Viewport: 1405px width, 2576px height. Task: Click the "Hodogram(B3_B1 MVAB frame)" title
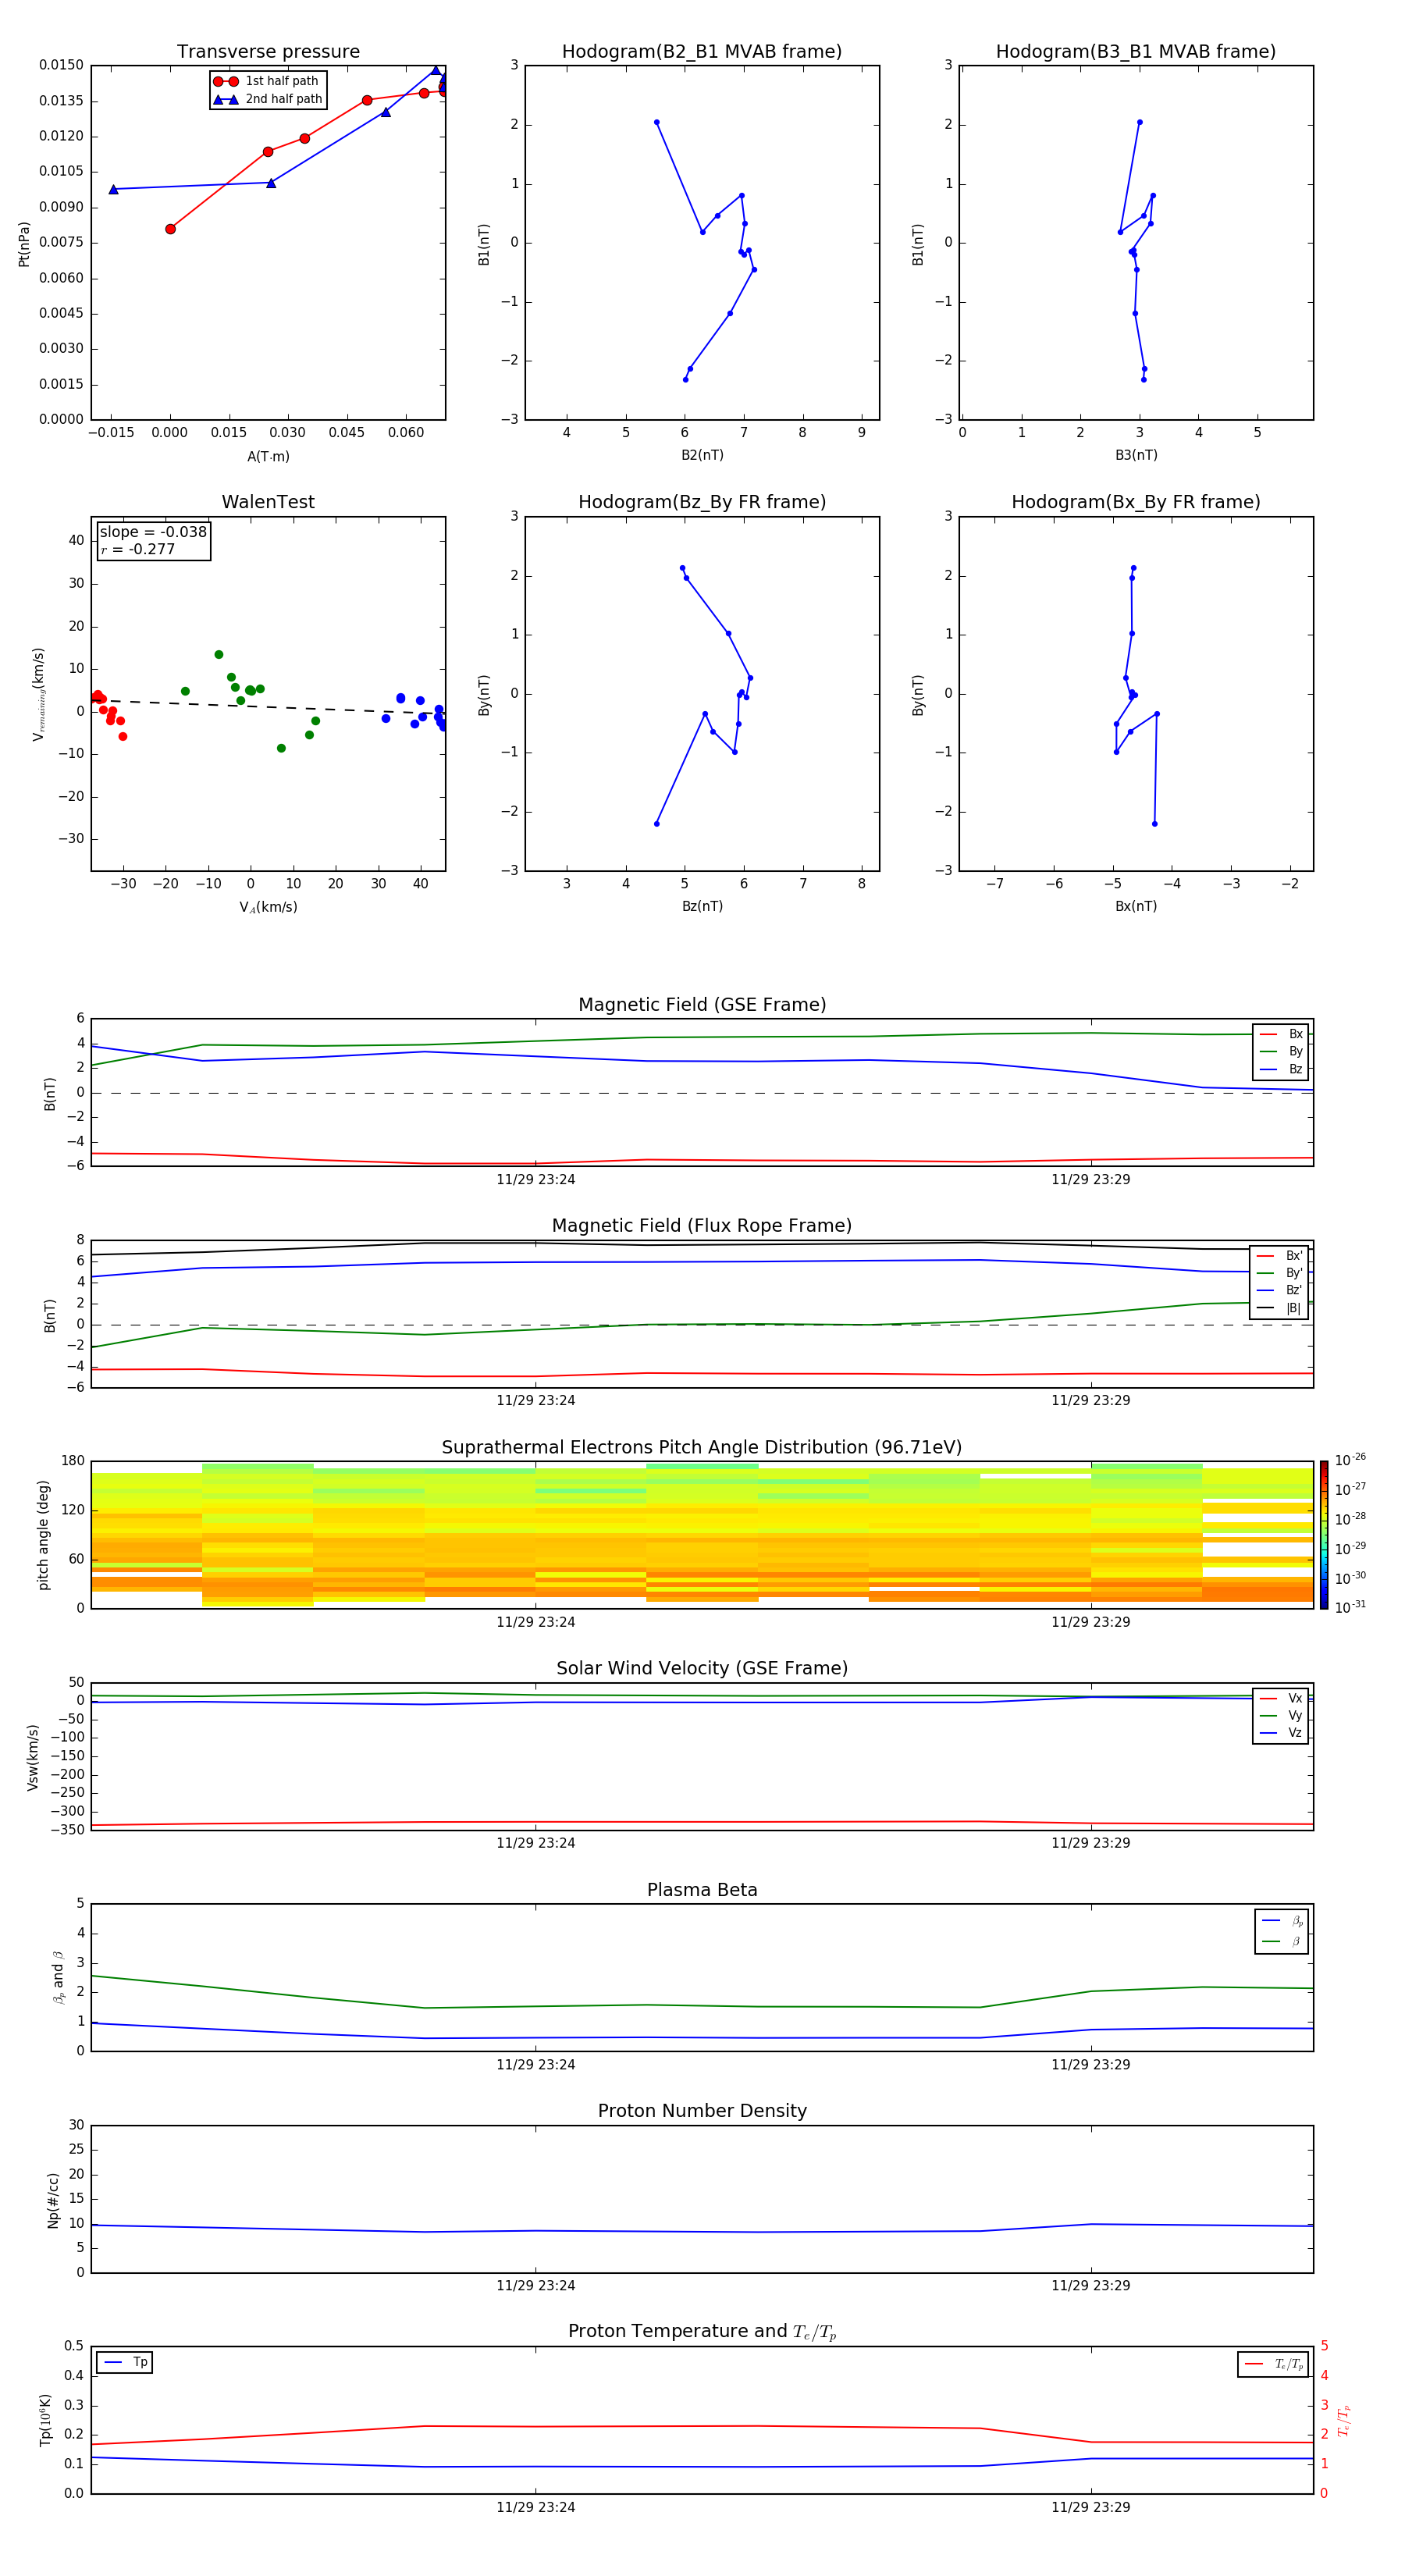coord(1136,51)
